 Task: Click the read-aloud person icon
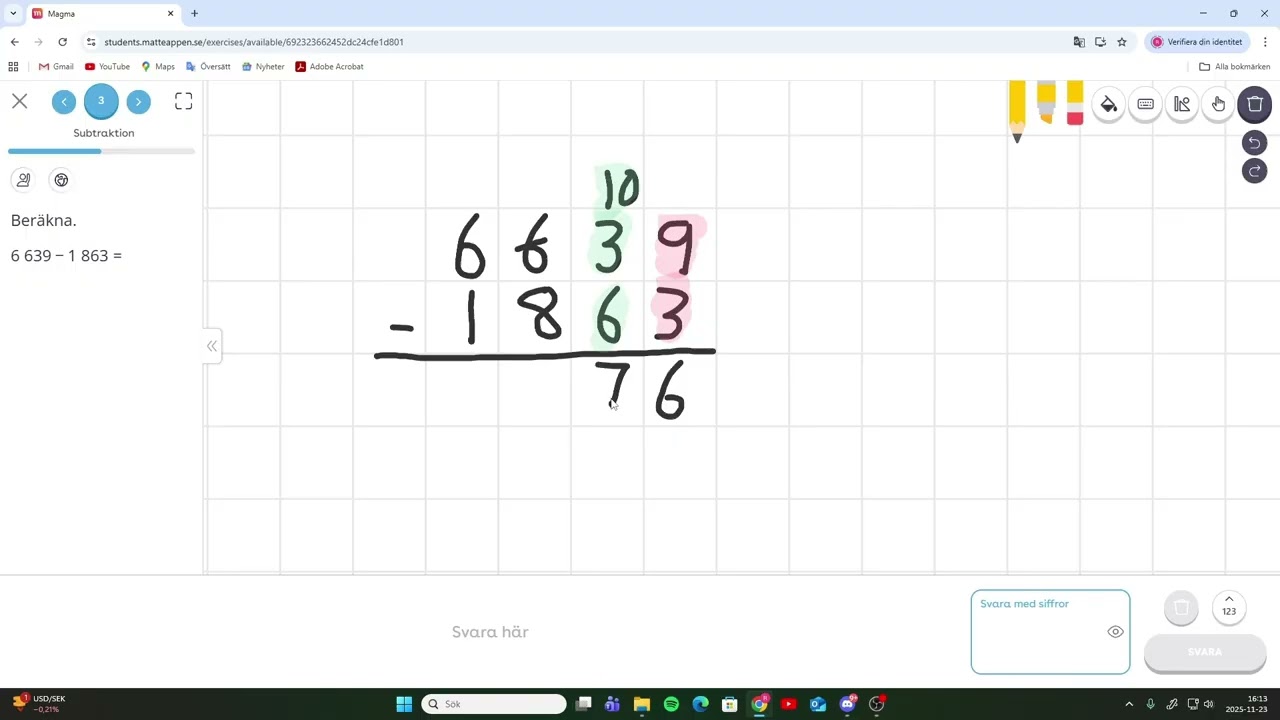coord(23,180)
